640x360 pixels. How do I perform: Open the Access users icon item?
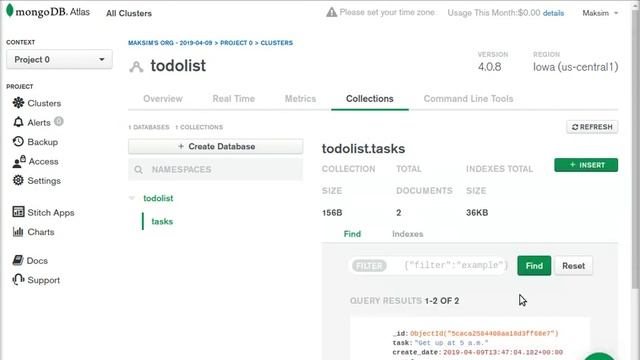click(x=36, y=161)
